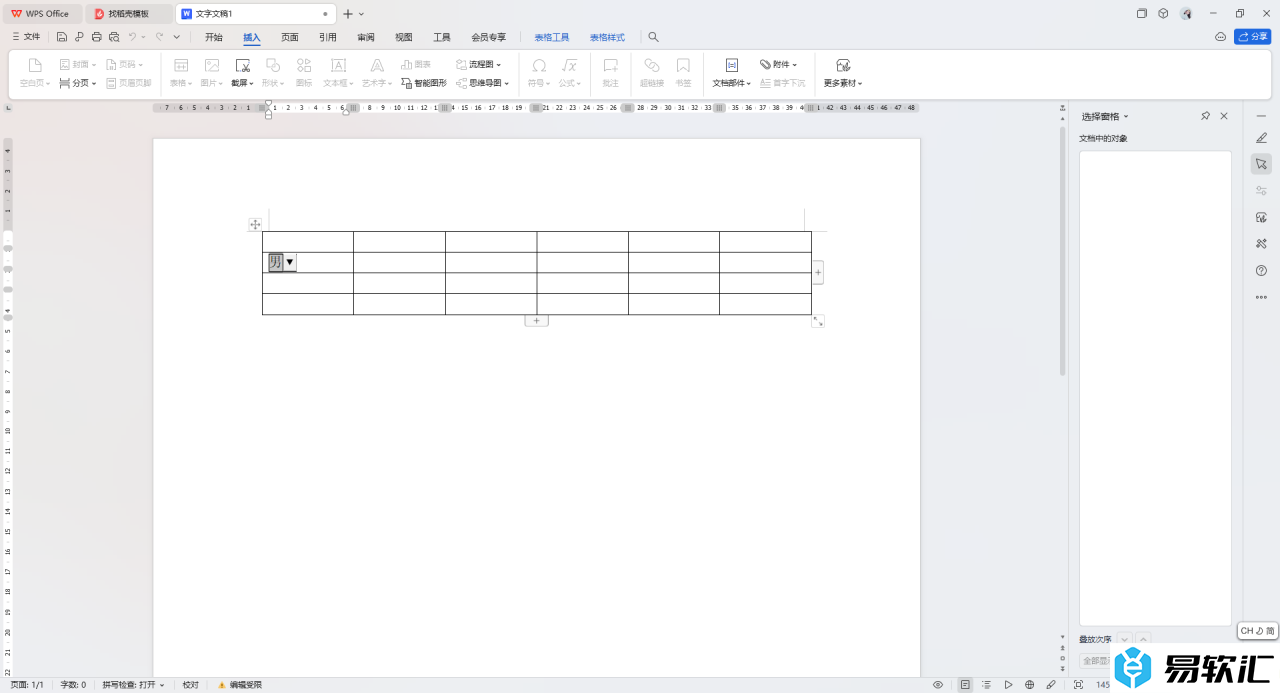This screenshot has height=693, width=1280.
Task: Click the table resize corner handle
Action: click(x=818, y=321)
